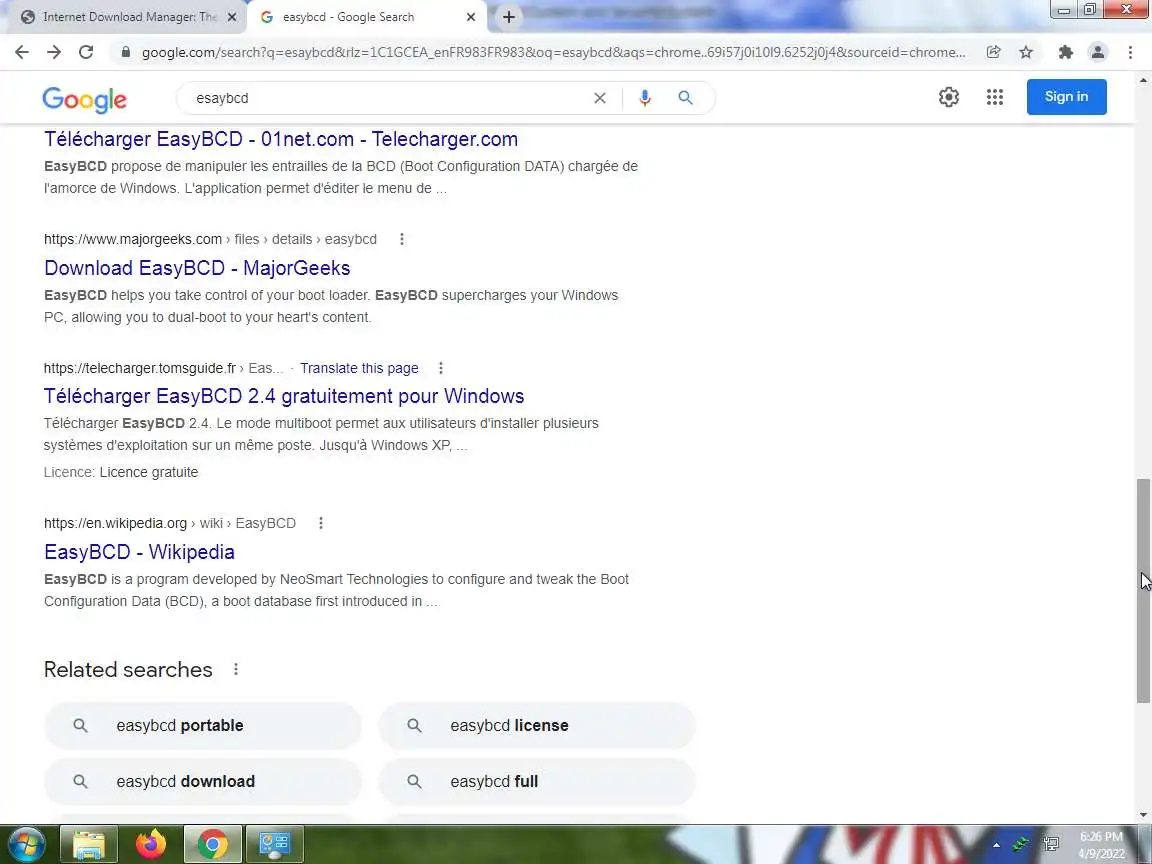Click the Google logo
This screenshot has width=1152, height=864.
84,99
